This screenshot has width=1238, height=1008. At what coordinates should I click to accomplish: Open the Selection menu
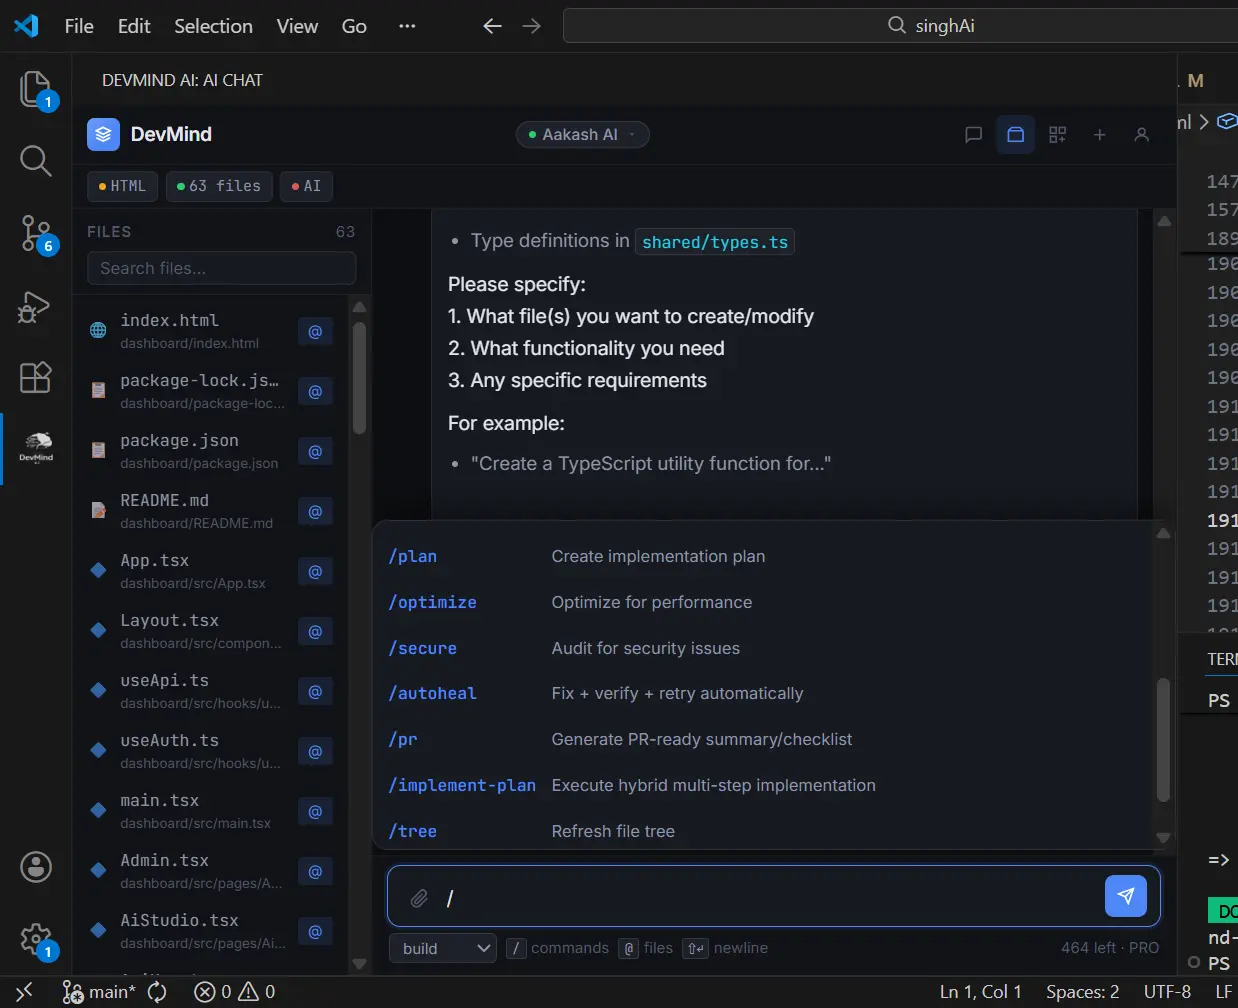click(x=213, y=26)
